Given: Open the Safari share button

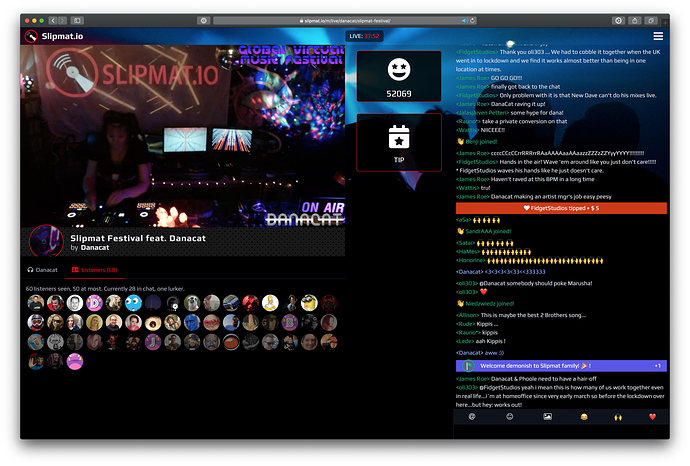Looking at the screenshot, I should click(x=635, y=20).
